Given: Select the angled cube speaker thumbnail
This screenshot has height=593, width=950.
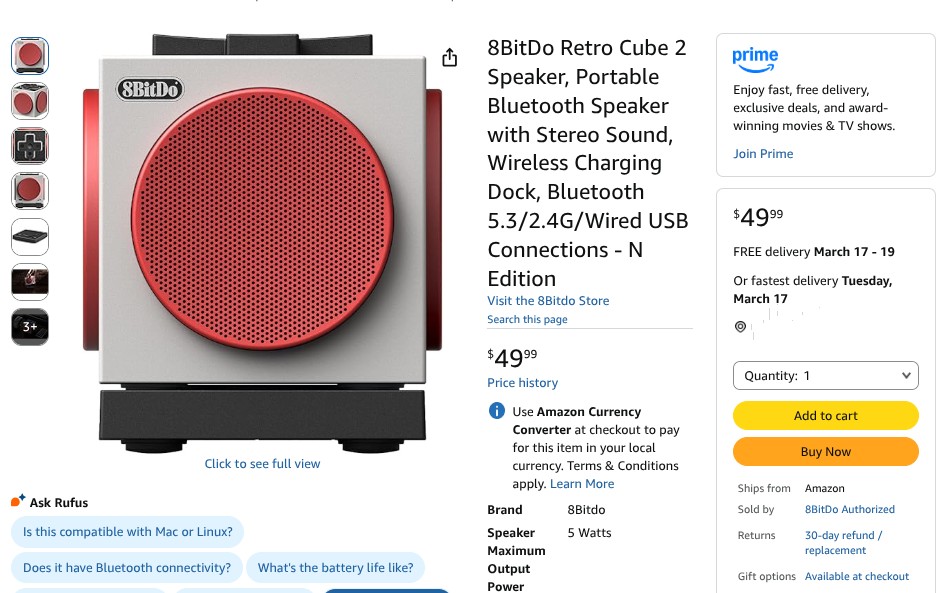Looking at the screenshot, I should pos(30,101).
